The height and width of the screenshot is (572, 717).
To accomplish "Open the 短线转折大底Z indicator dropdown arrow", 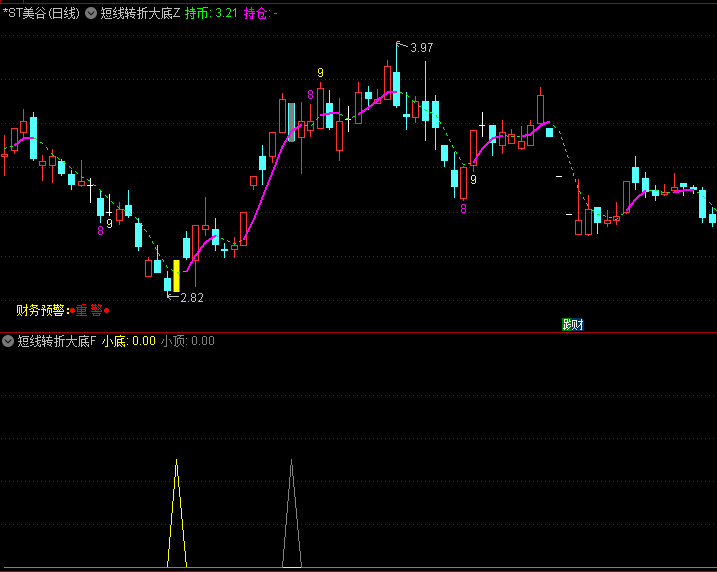I will pos(91,13).
